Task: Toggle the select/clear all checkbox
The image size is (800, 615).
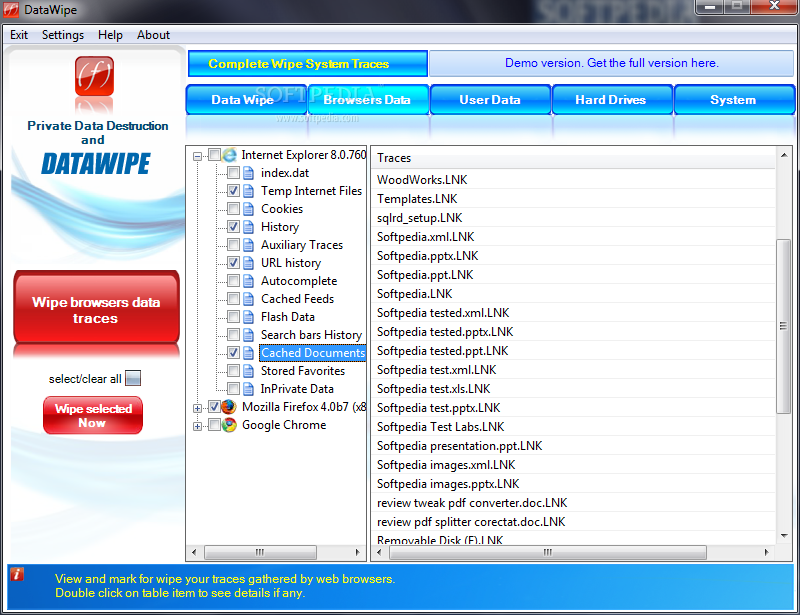Action: [133, 378]
